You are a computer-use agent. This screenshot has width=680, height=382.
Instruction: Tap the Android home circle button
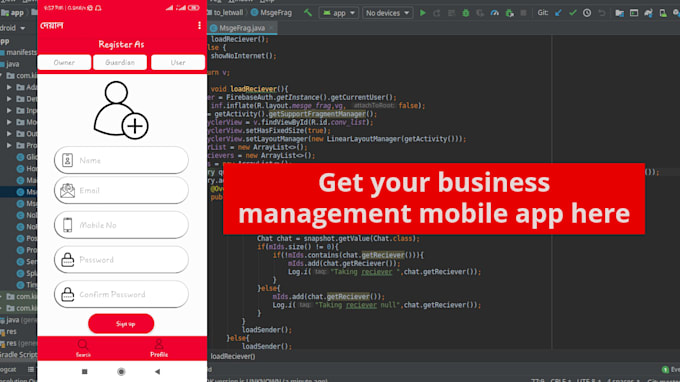121,372
